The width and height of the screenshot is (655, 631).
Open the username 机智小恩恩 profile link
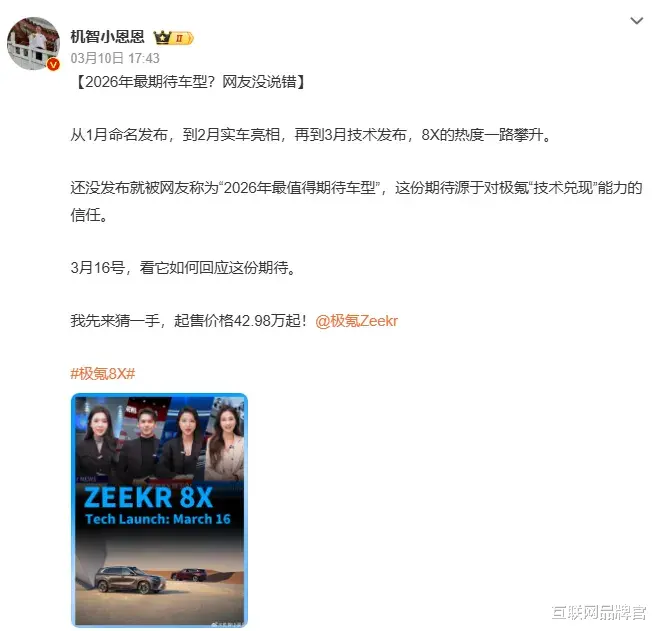tap(107, 37)
